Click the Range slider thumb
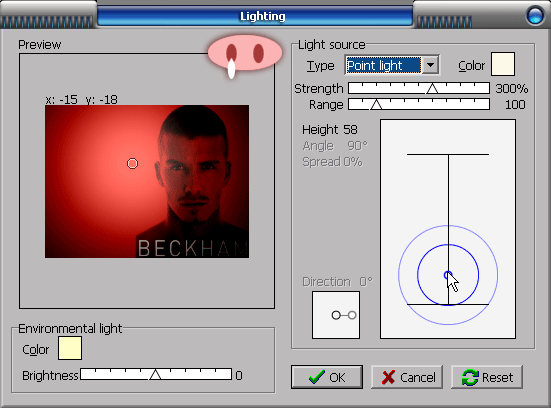This screenshot has height=408, width=551. pos(376,104)
